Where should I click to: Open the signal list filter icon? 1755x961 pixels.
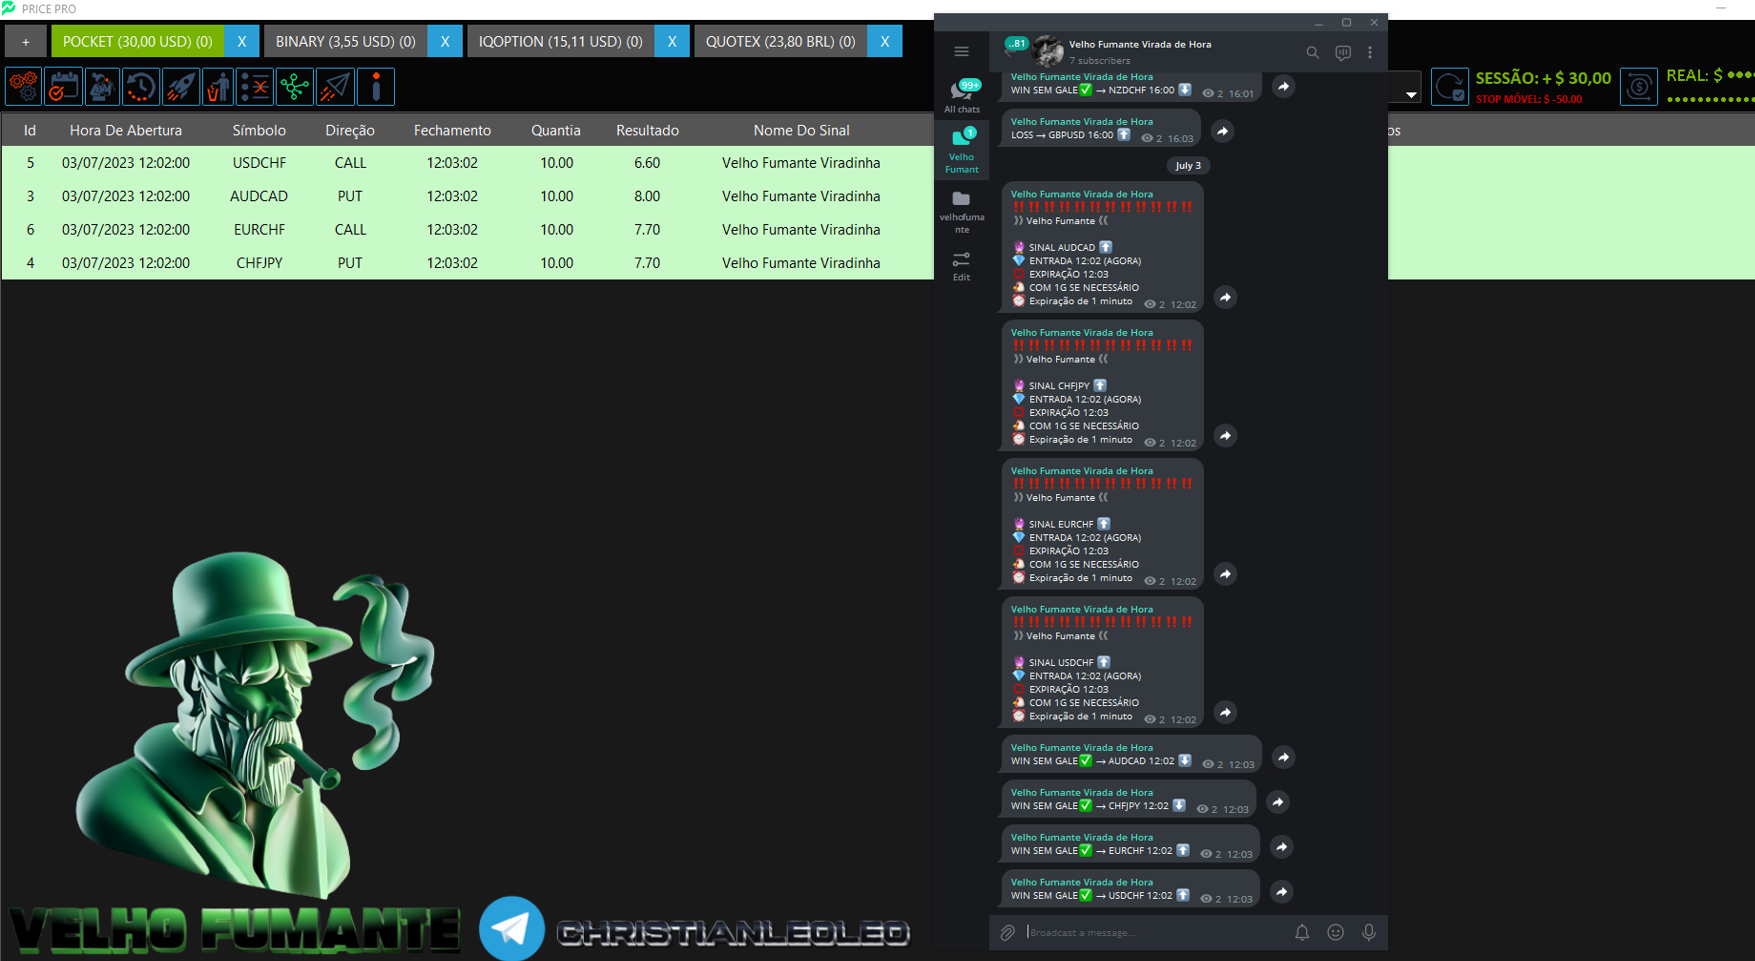coord(256,87)
